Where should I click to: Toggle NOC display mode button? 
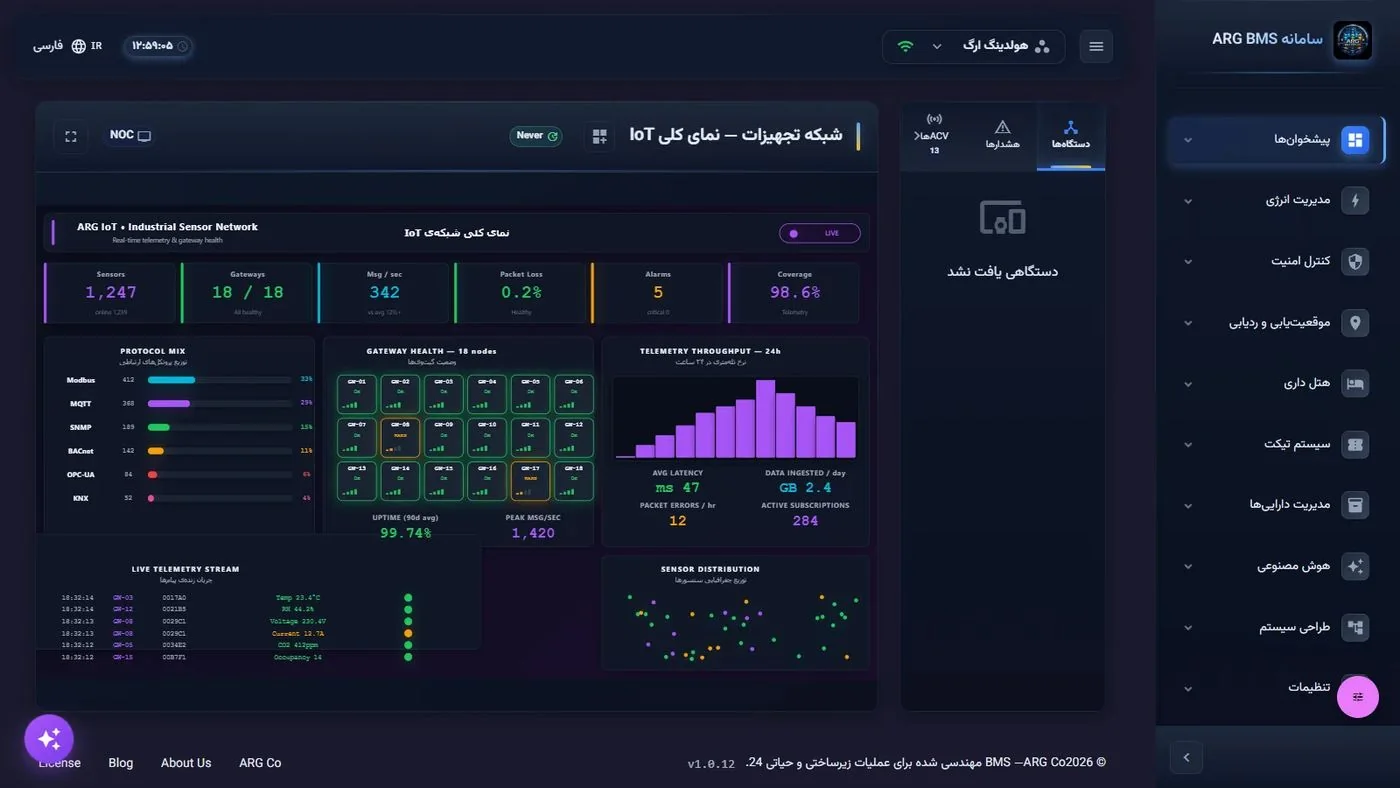(x=130, y=136)
